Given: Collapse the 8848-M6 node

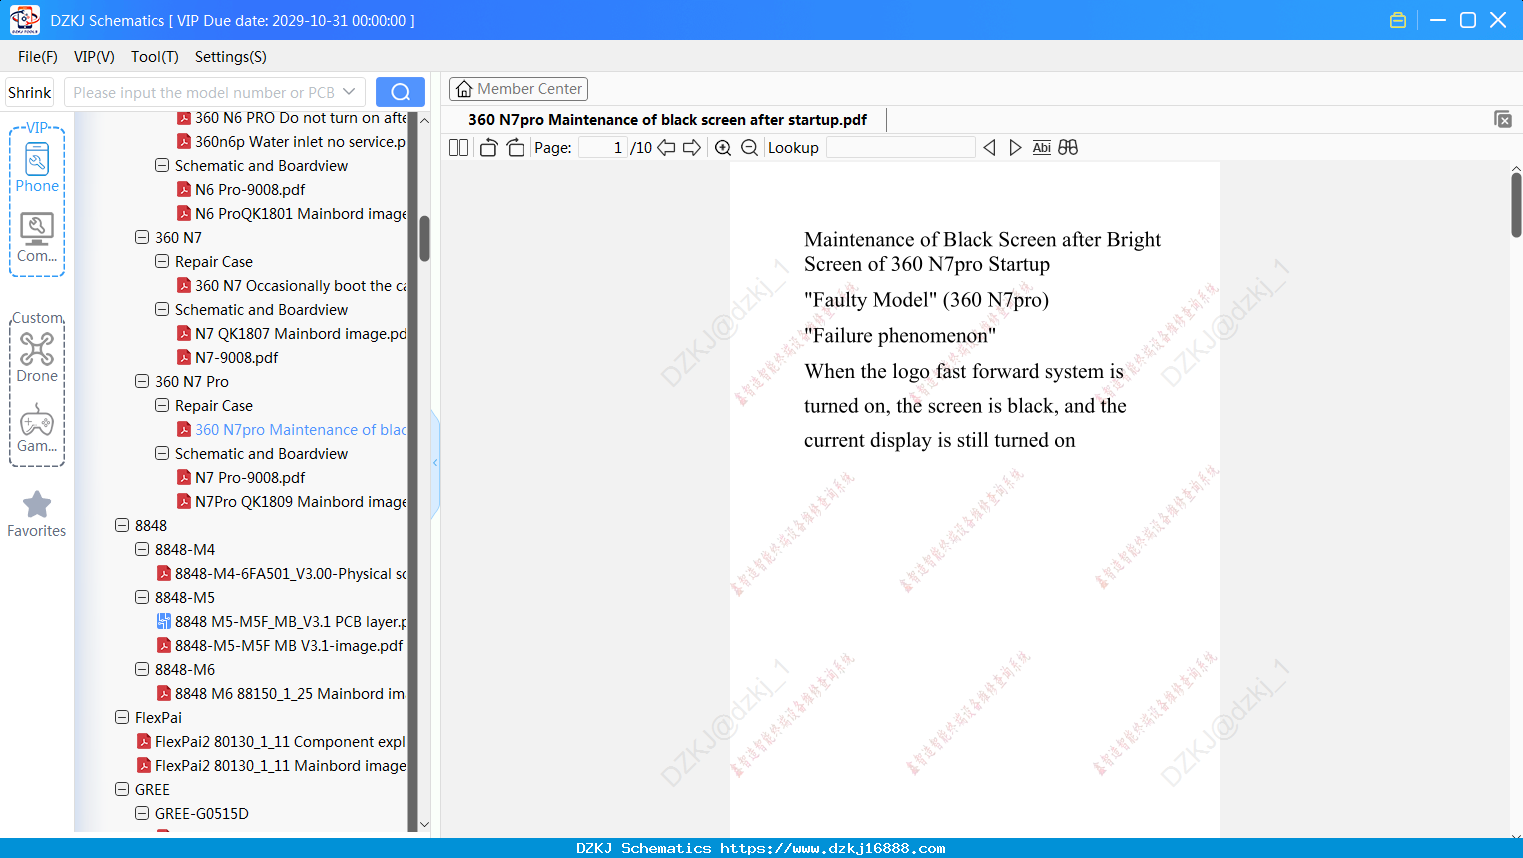Looking at the screenshot, I should 142,669.
